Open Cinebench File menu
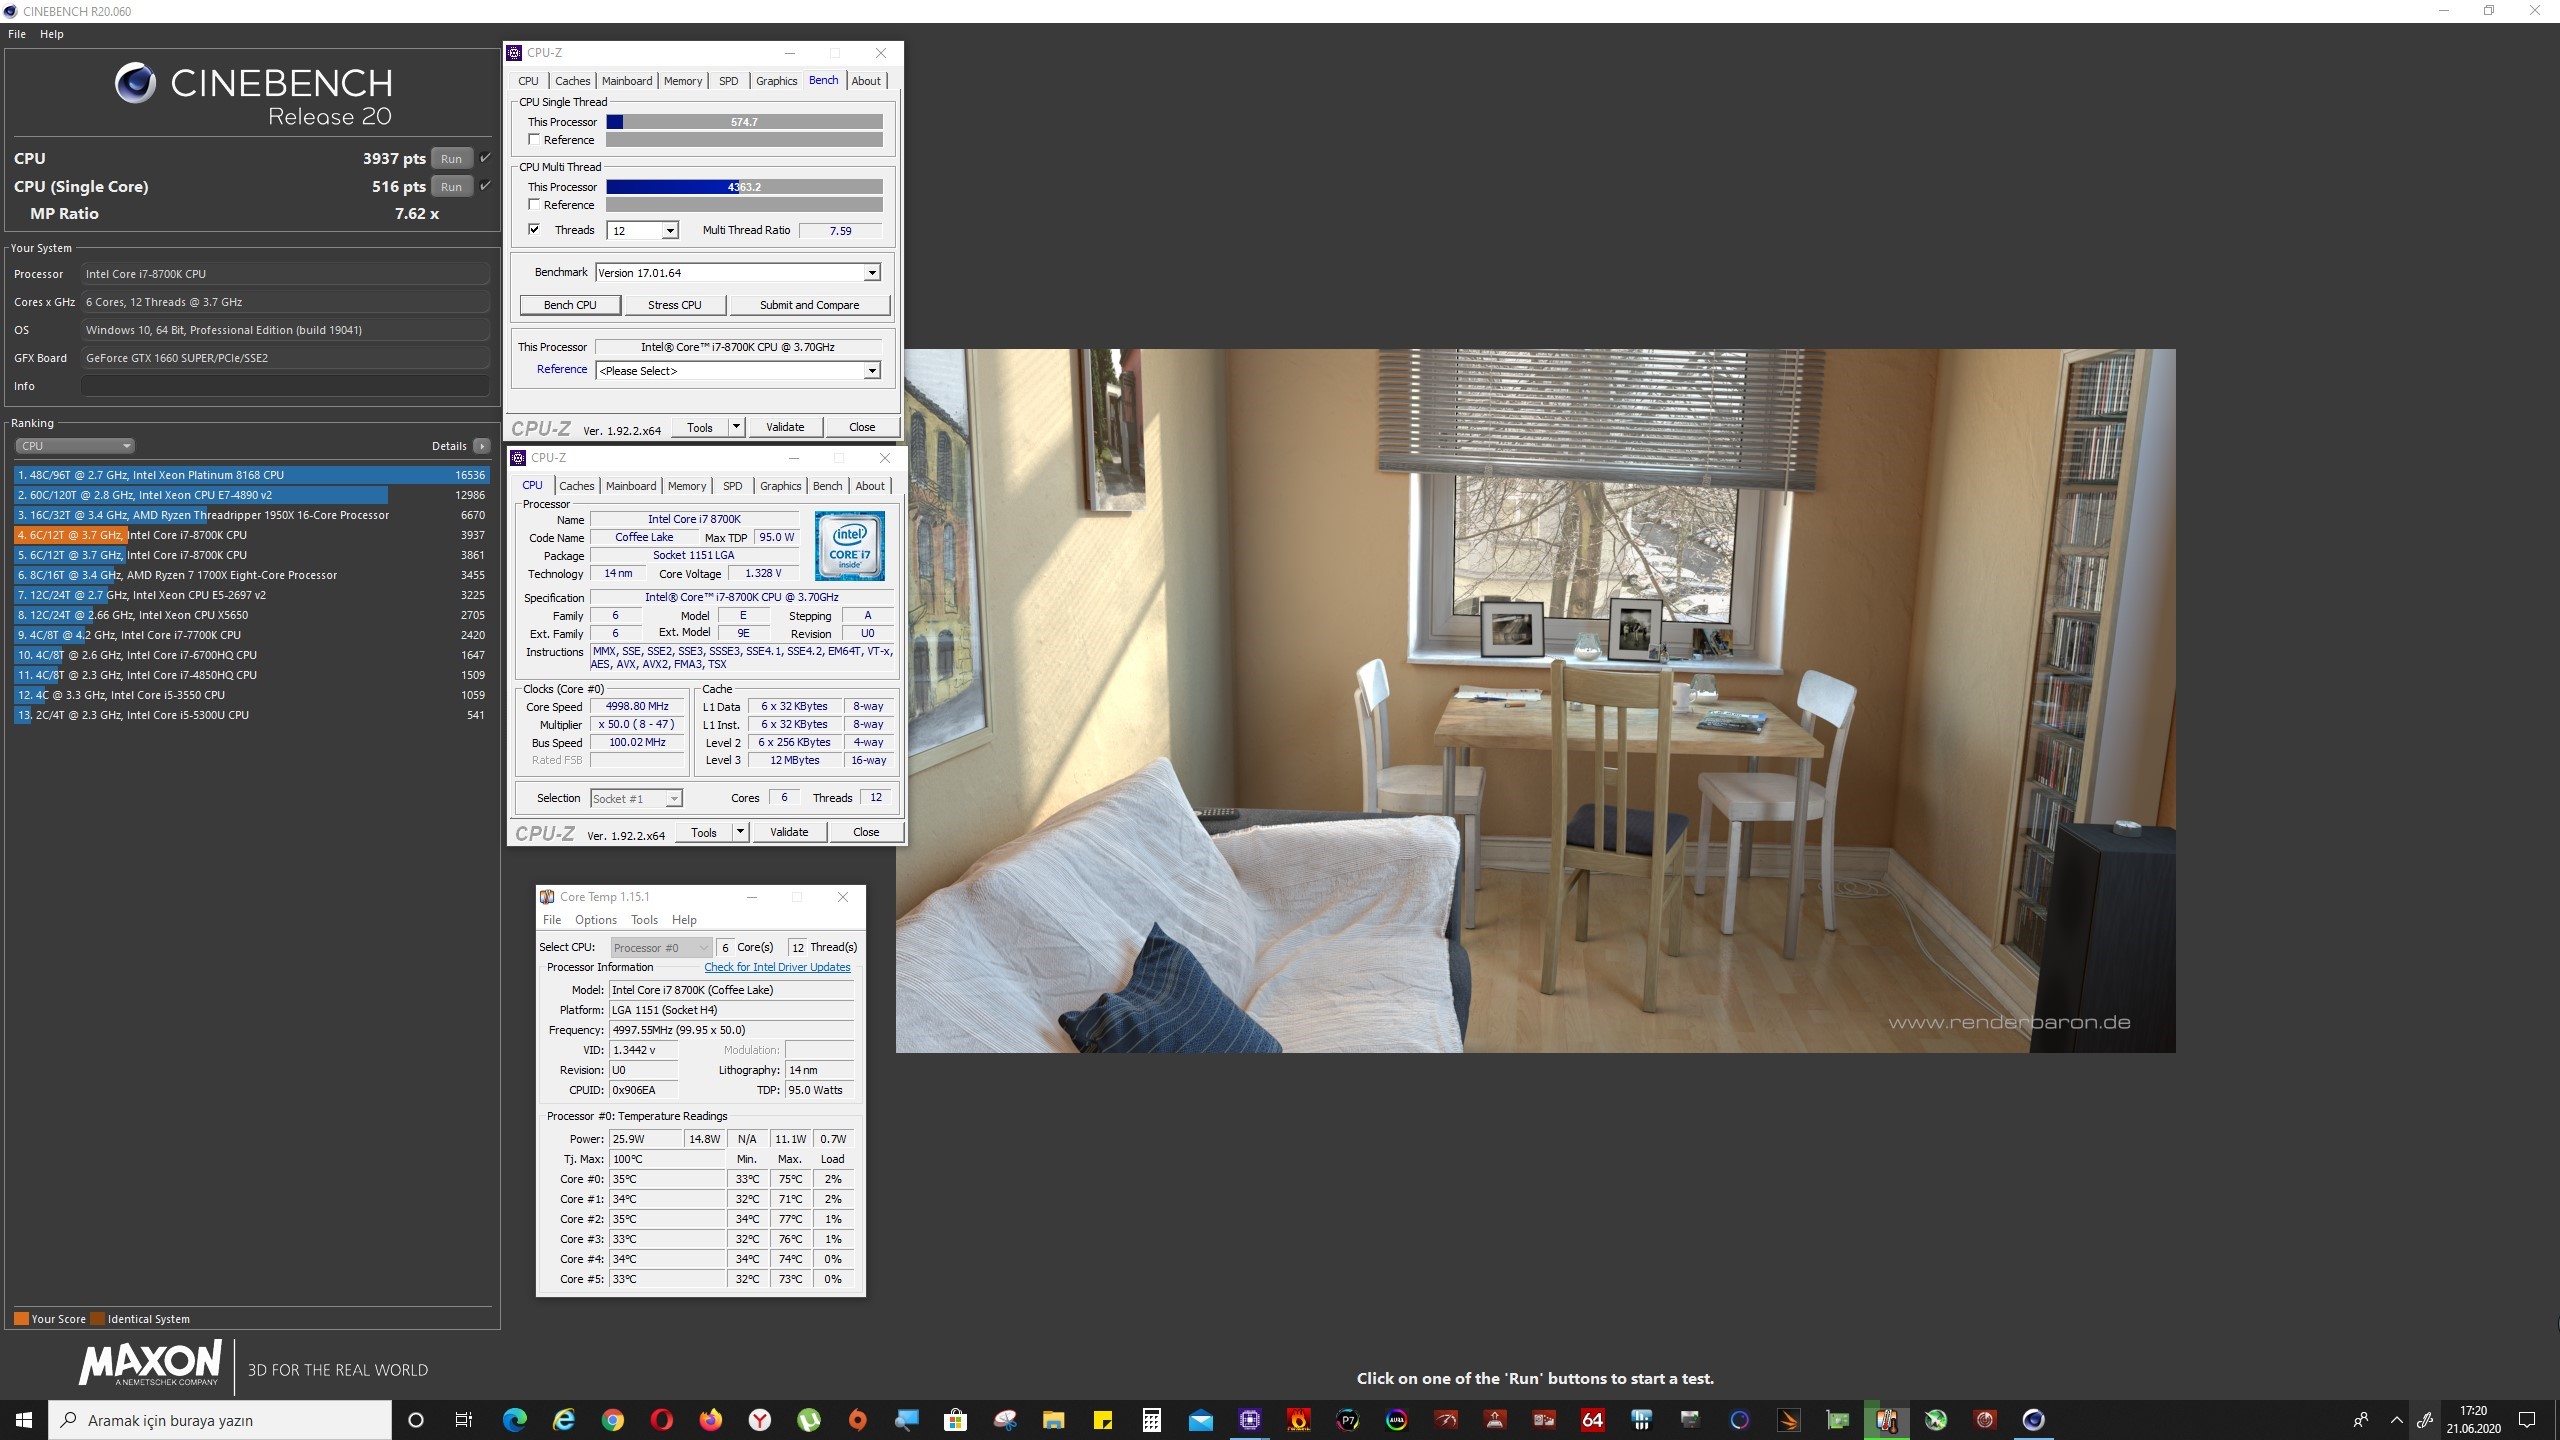Screen dimensions: 2560x1440 coord(17,34)
